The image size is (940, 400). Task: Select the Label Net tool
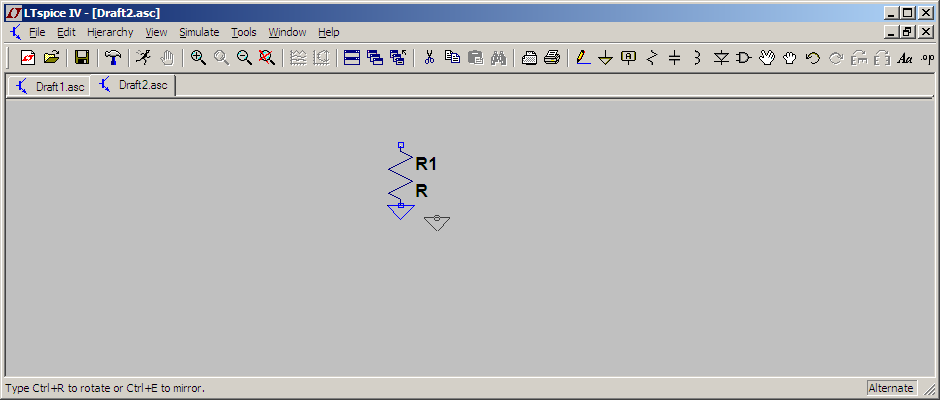628,58
